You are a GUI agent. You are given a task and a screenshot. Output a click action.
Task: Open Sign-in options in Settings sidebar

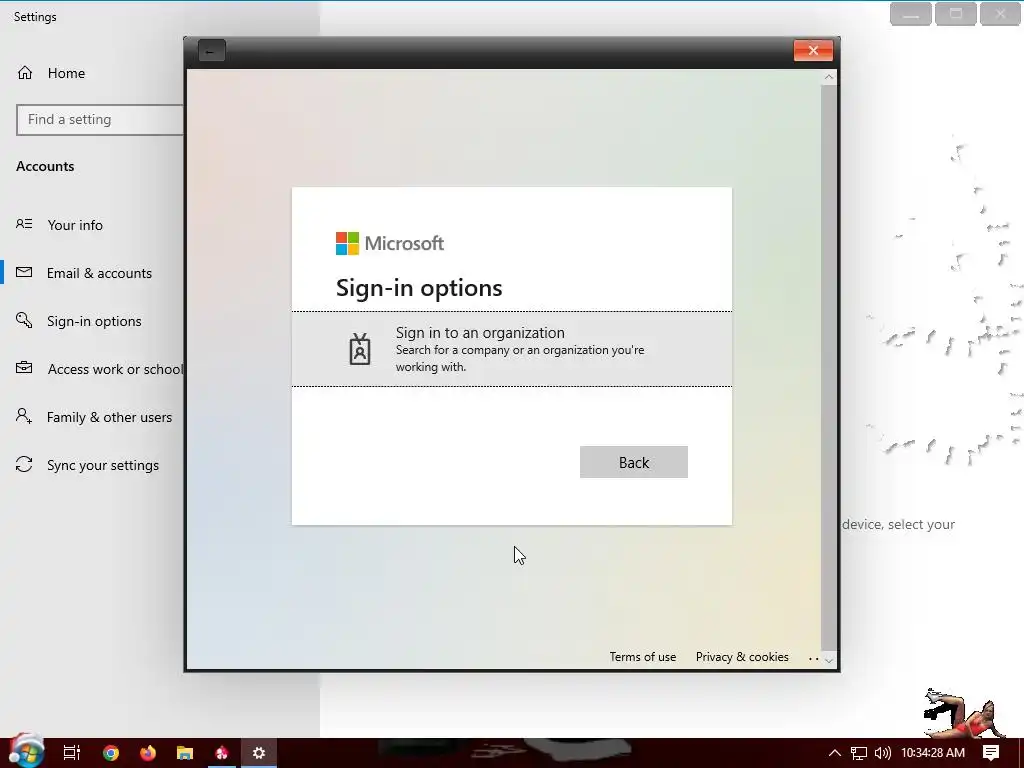click(94, 321)
